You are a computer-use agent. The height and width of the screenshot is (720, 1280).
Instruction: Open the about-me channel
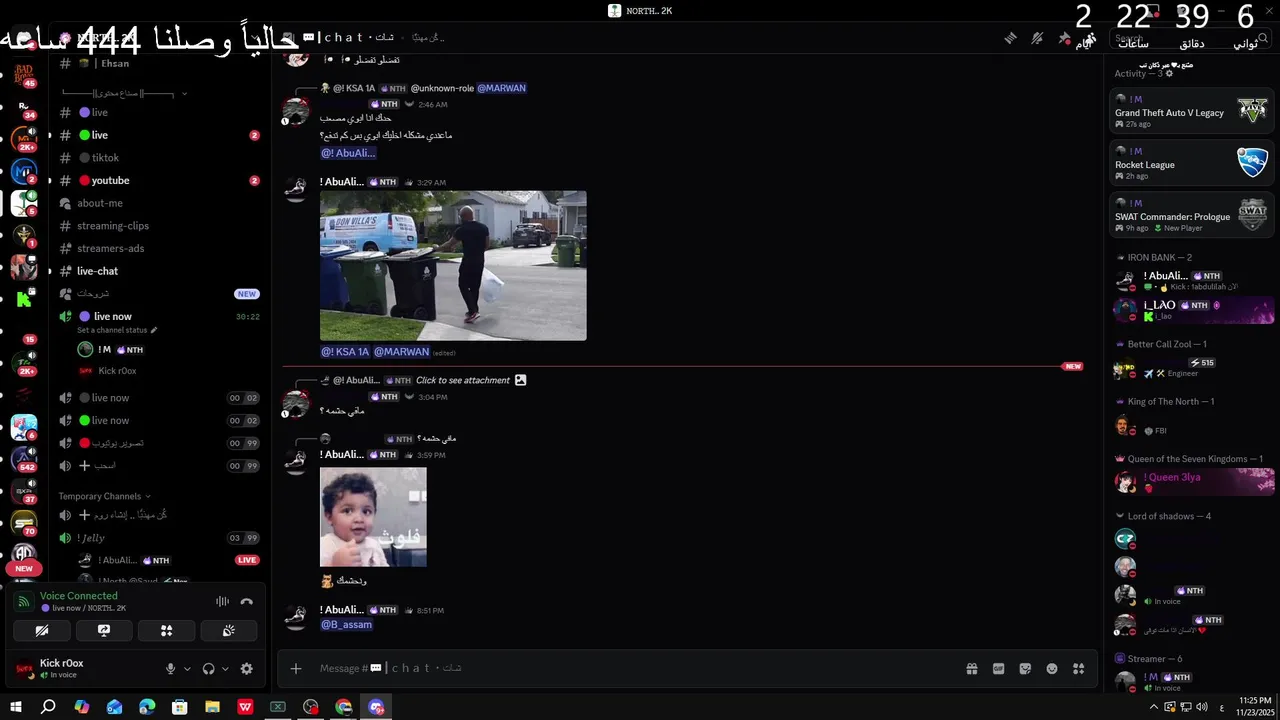[x=155, y=203]
